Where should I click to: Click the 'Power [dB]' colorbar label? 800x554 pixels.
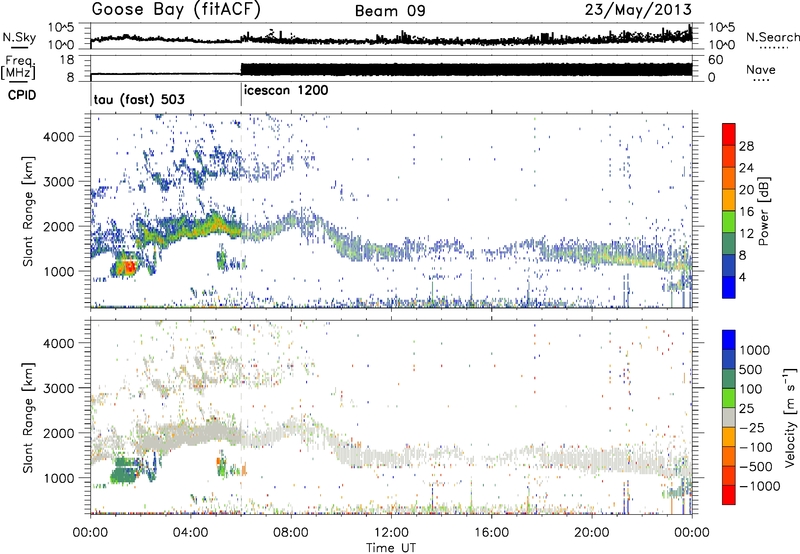[764, 211]
